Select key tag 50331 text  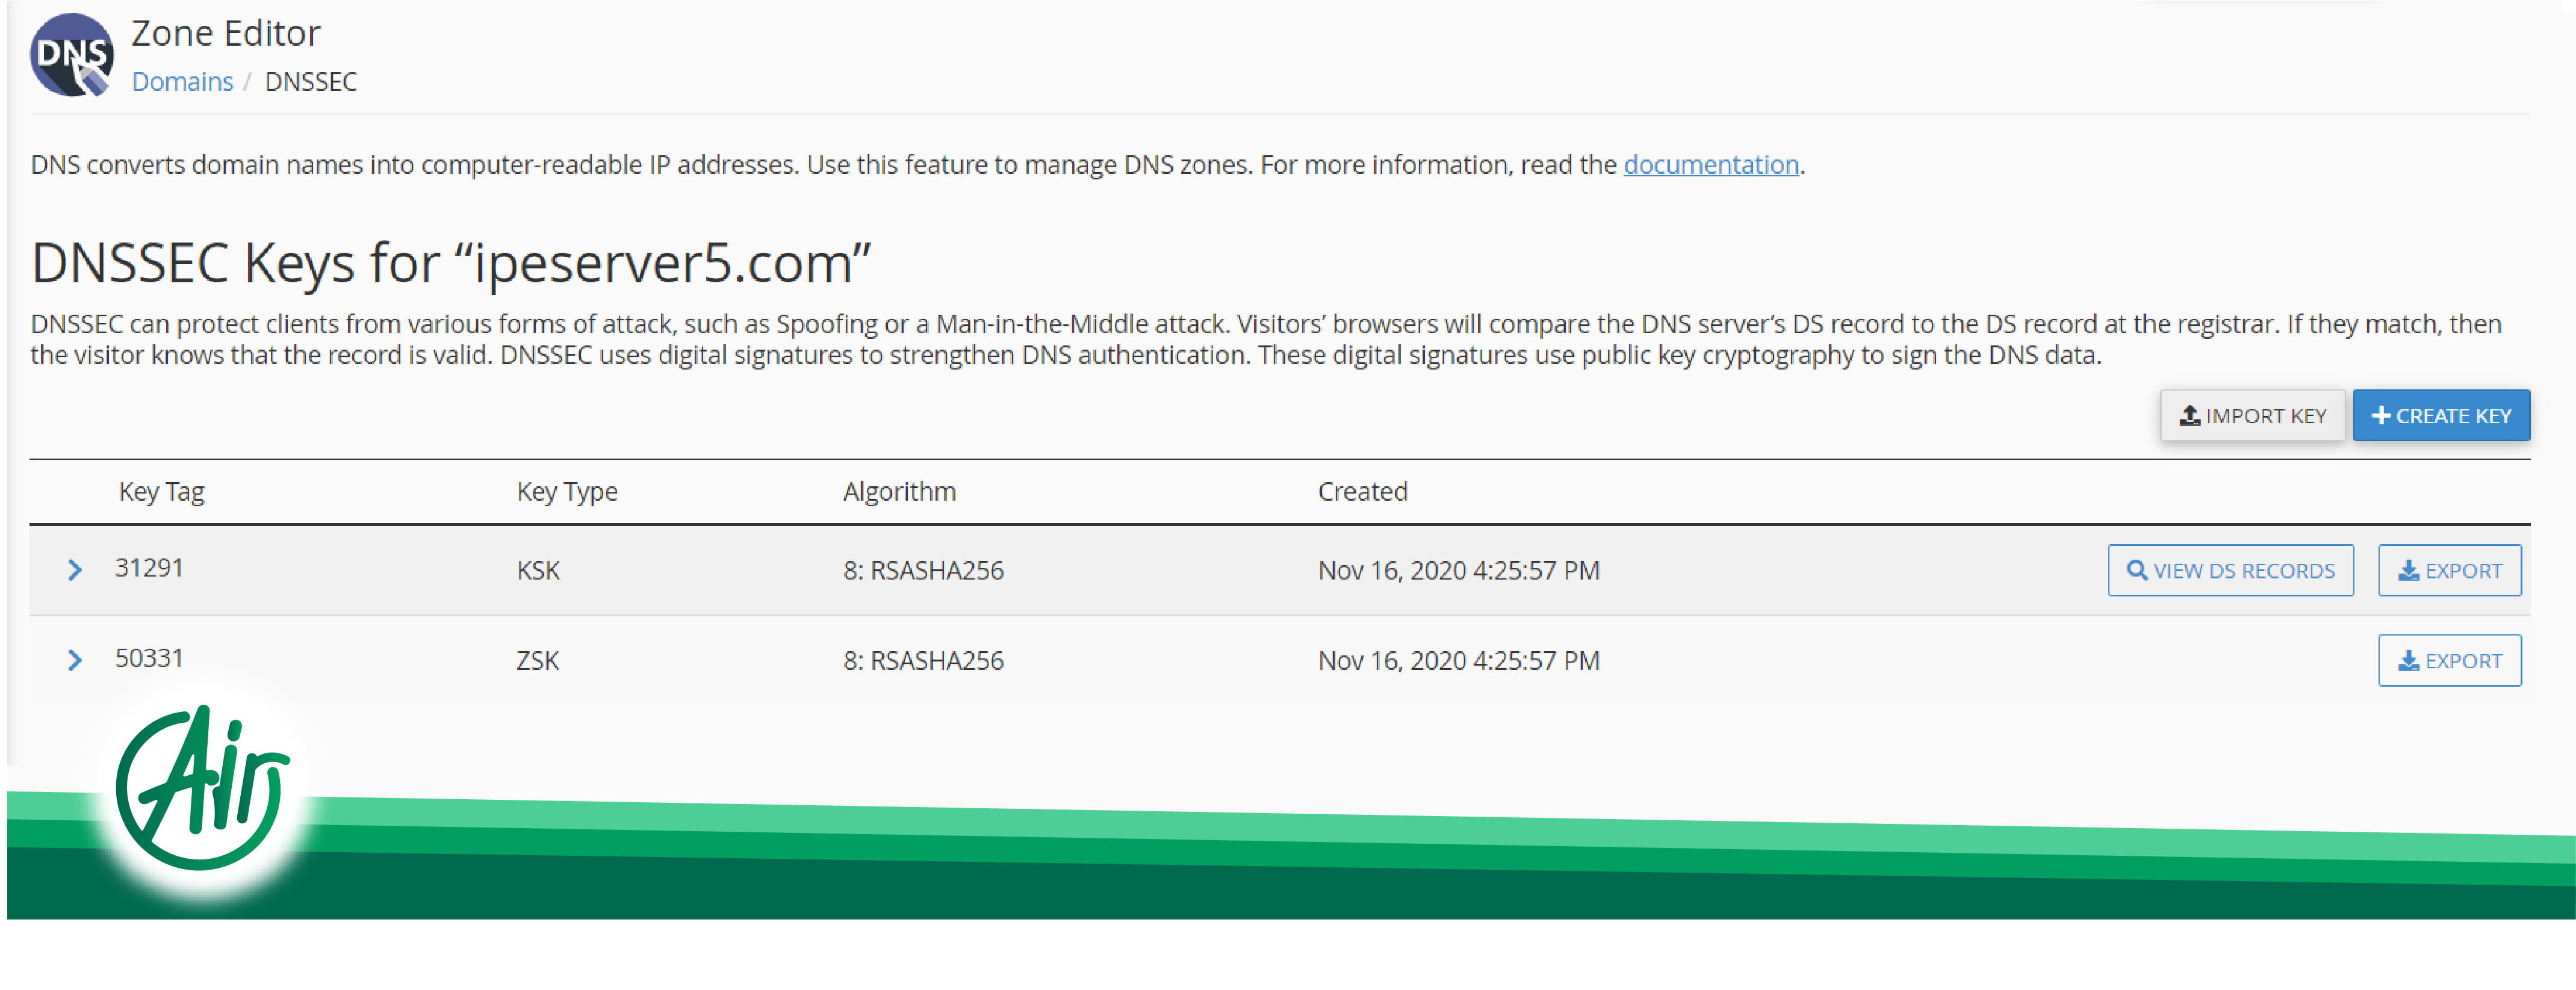[149, 658]
